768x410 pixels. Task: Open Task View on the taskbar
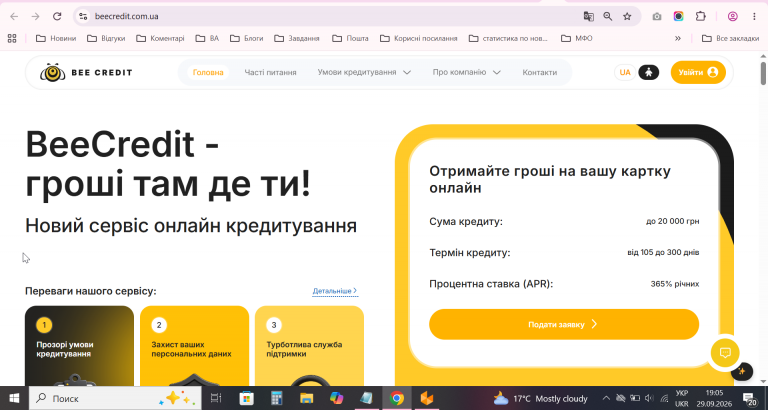click(216, 398)
